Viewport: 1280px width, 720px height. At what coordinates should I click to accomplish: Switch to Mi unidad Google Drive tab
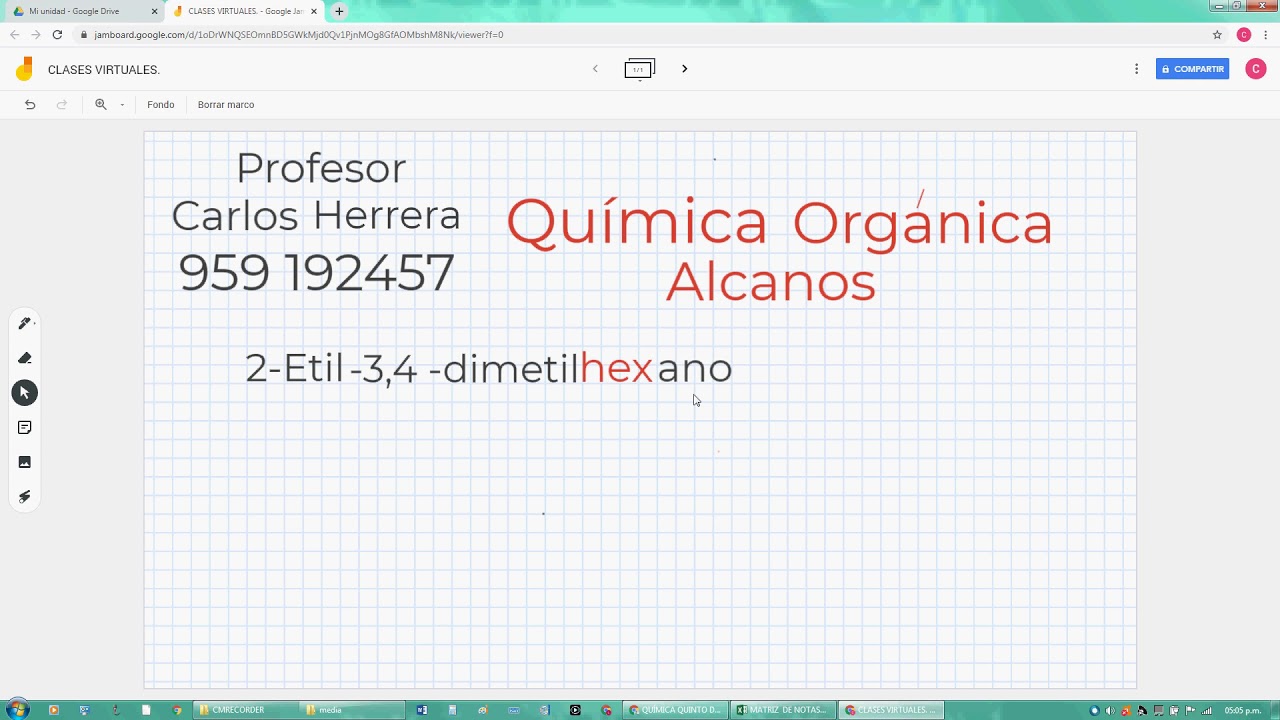click(x=80, y=11)
